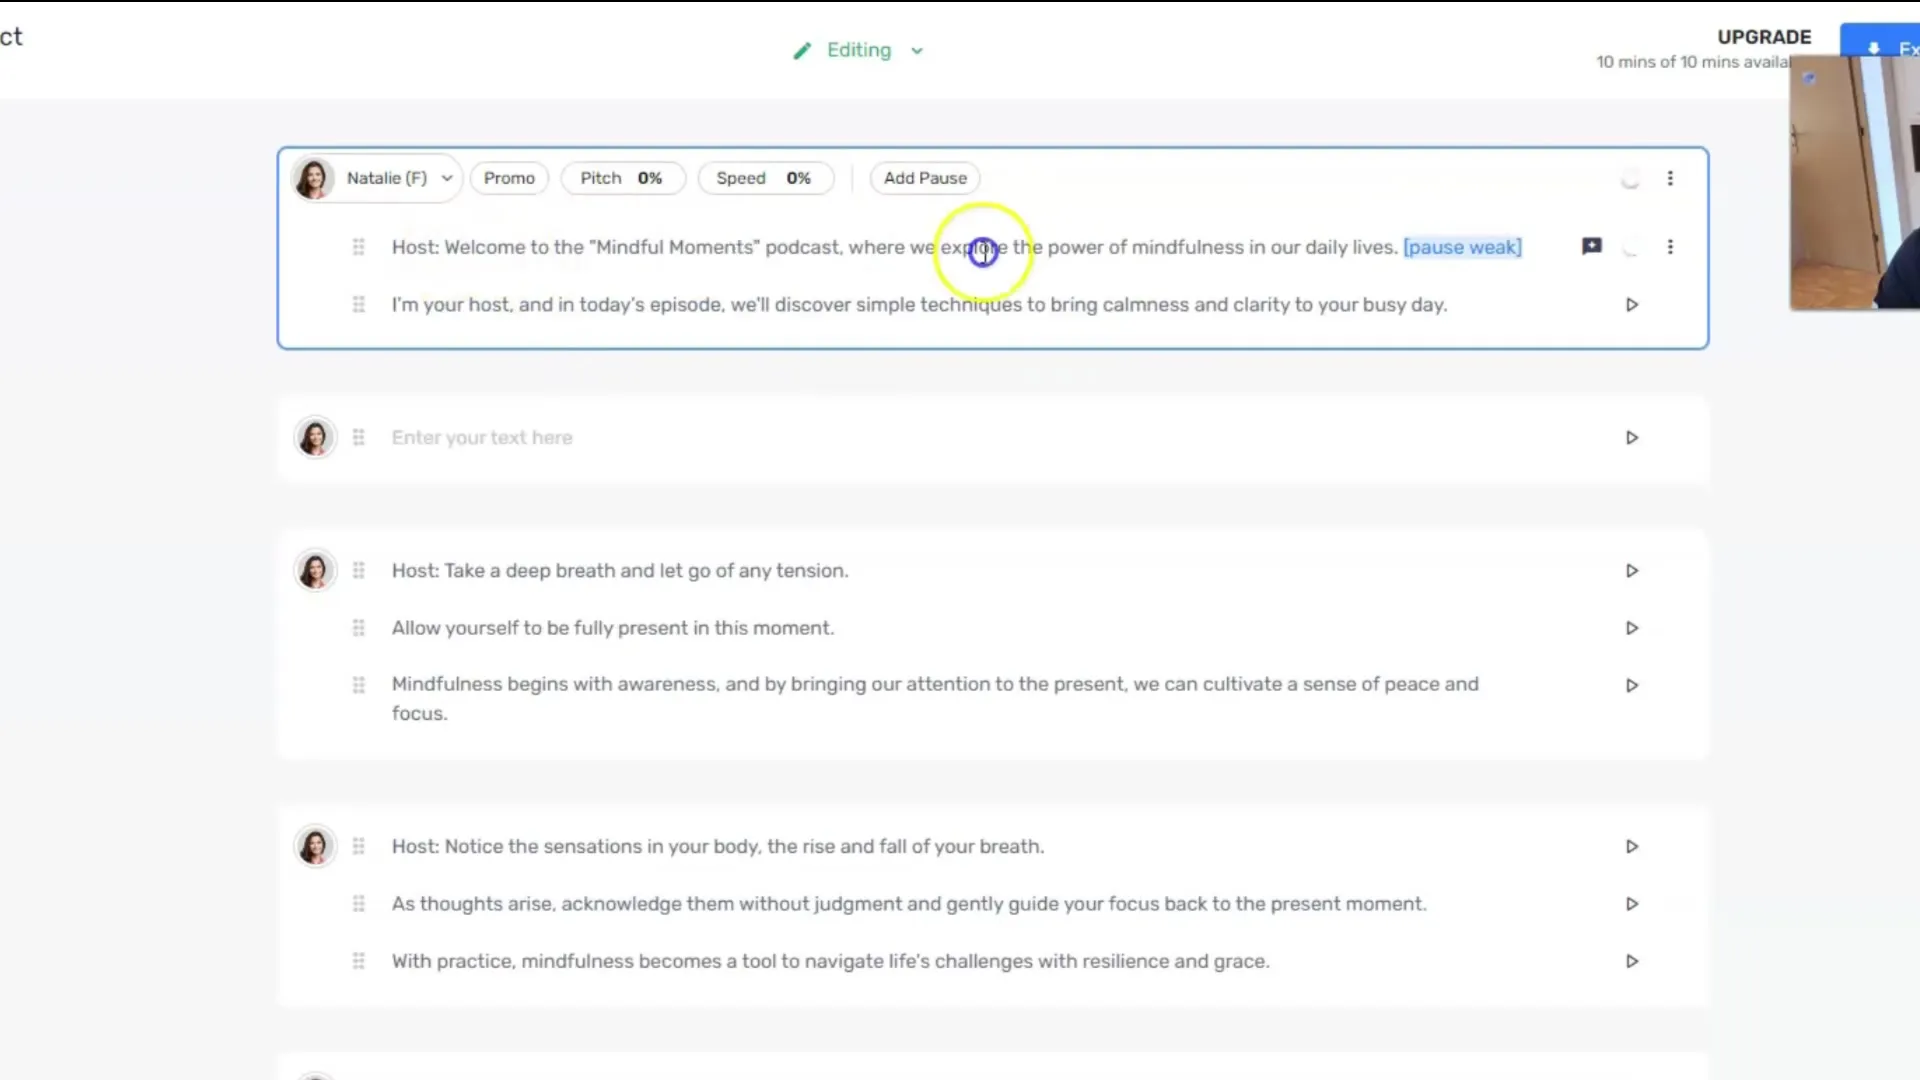Play "Allow yourself to be fully present" line
This screenshot has width=1920, height=1080.
click(1632, 628)
